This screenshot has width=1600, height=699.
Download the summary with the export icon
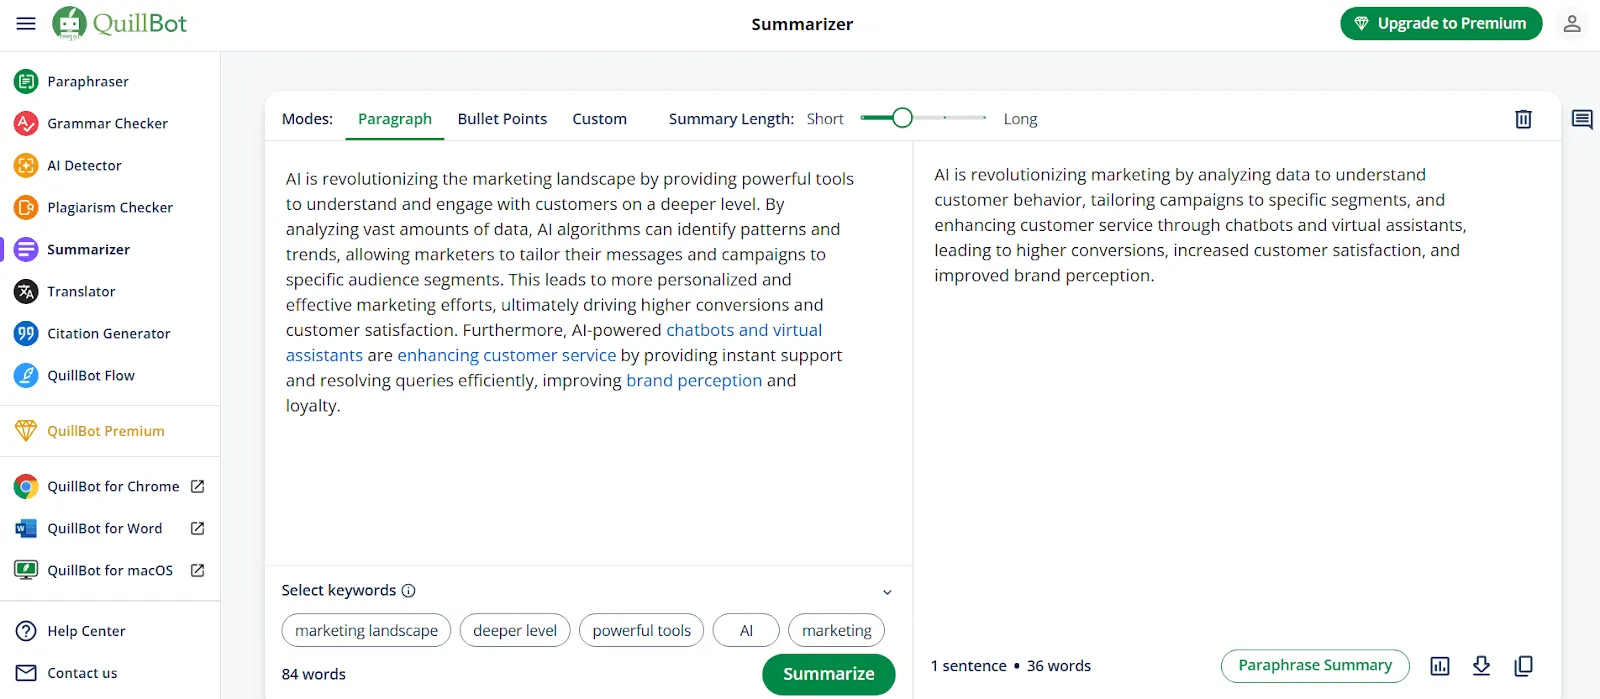point(1482,666)
